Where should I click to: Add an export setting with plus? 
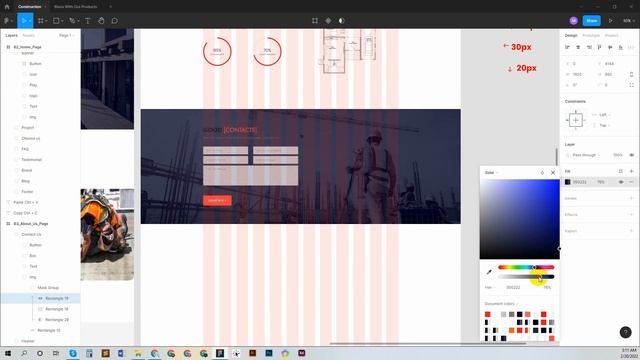(631, 231)
